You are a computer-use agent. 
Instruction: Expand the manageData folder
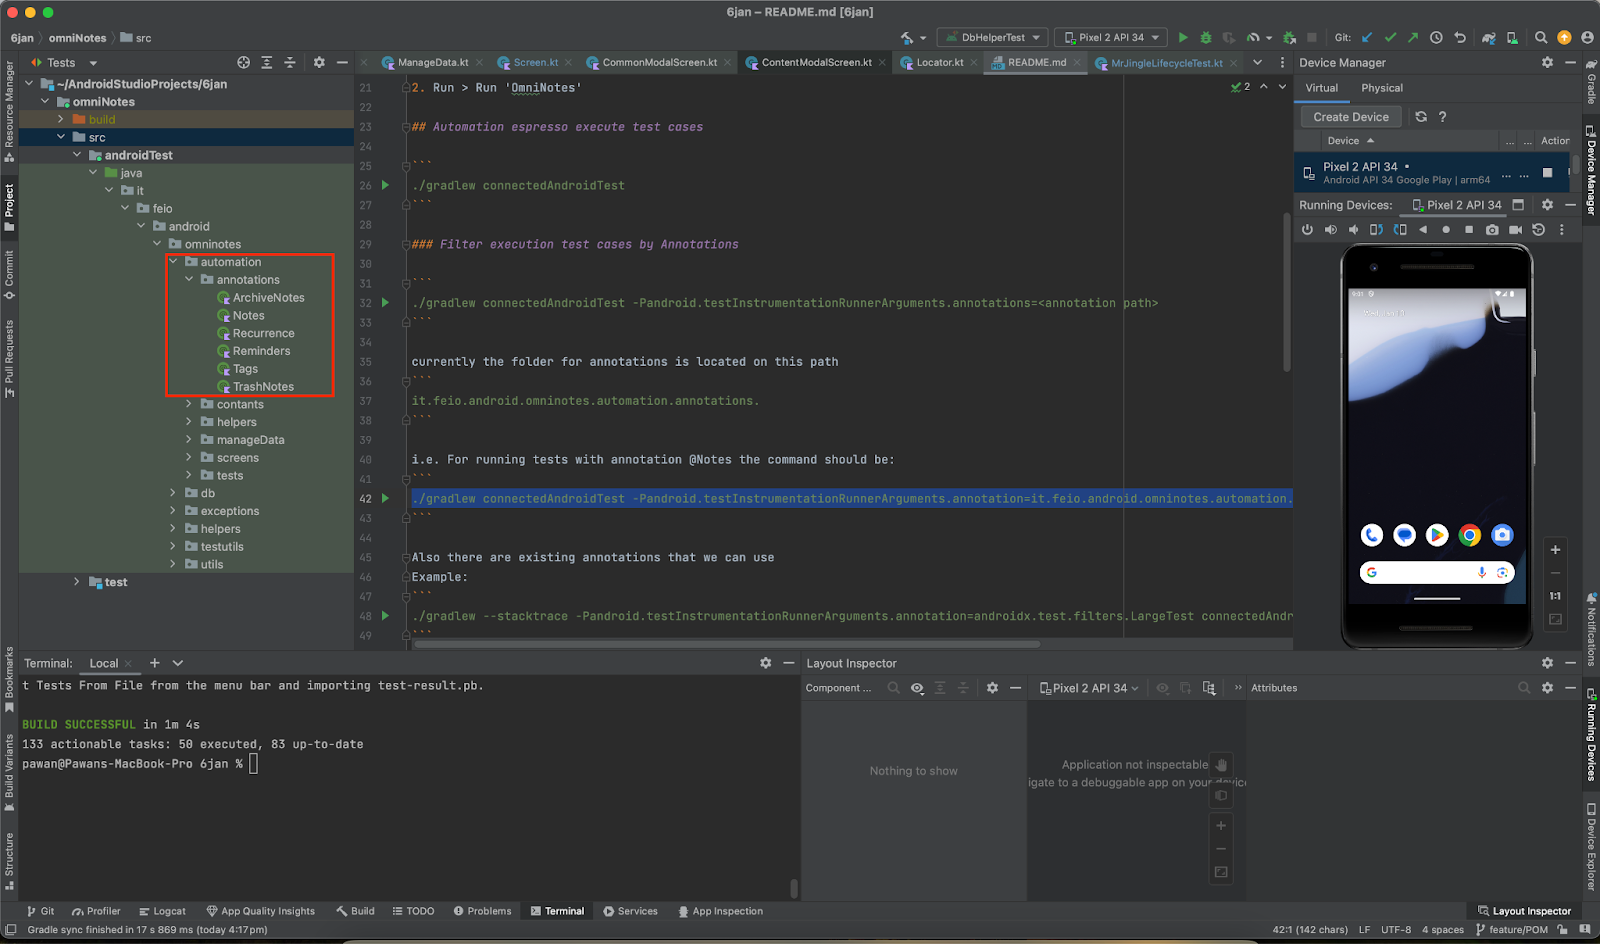(x=189, y=440)
